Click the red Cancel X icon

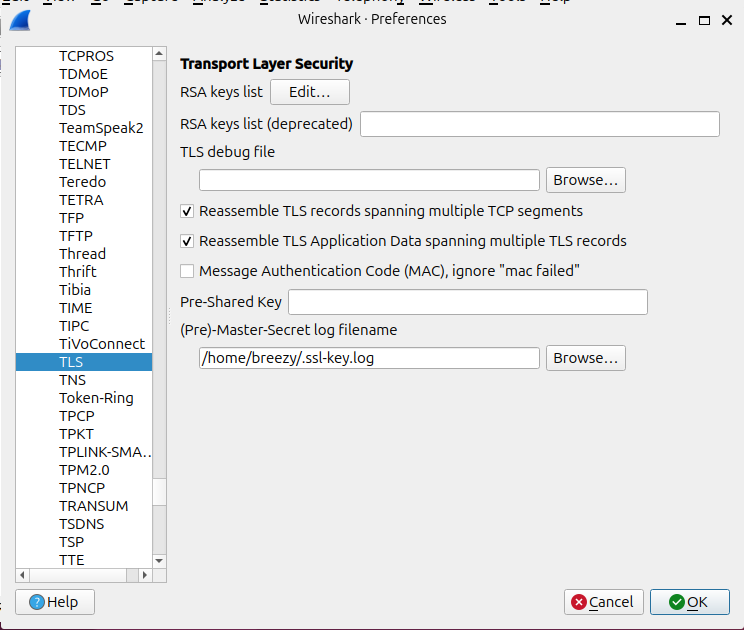[578, 602]
